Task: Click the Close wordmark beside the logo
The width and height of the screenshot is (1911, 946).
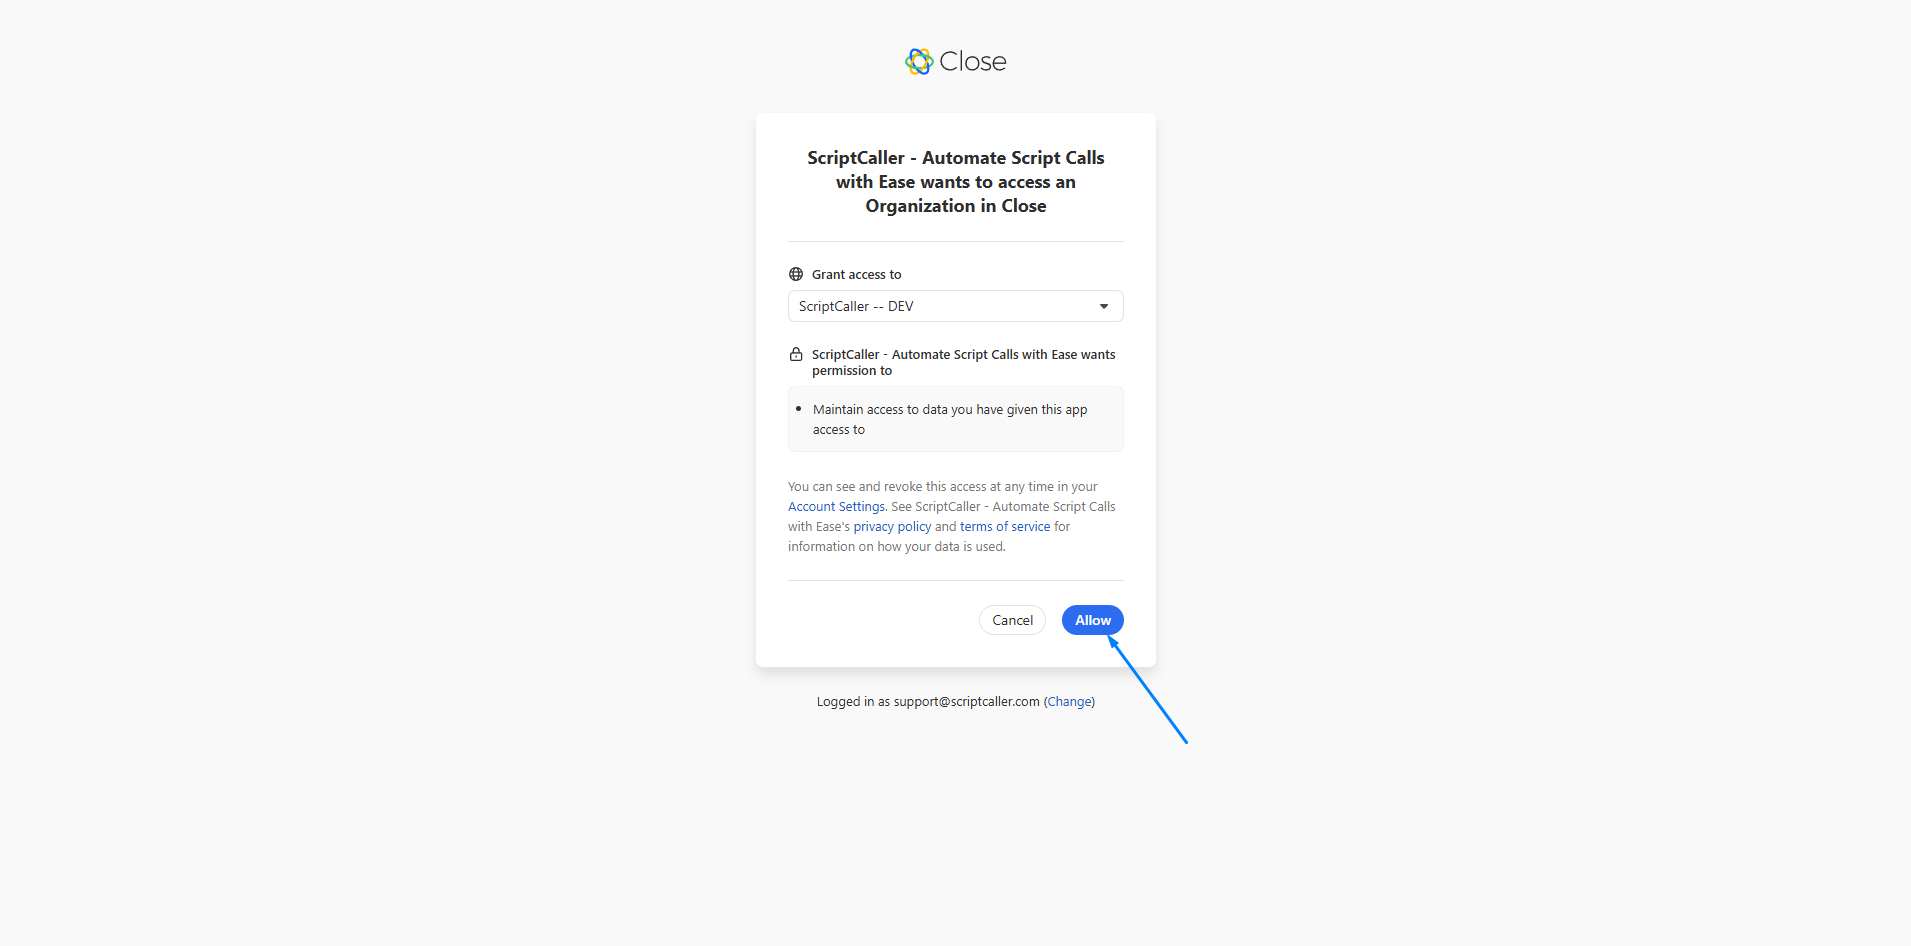Action: [x=973, y=62]
